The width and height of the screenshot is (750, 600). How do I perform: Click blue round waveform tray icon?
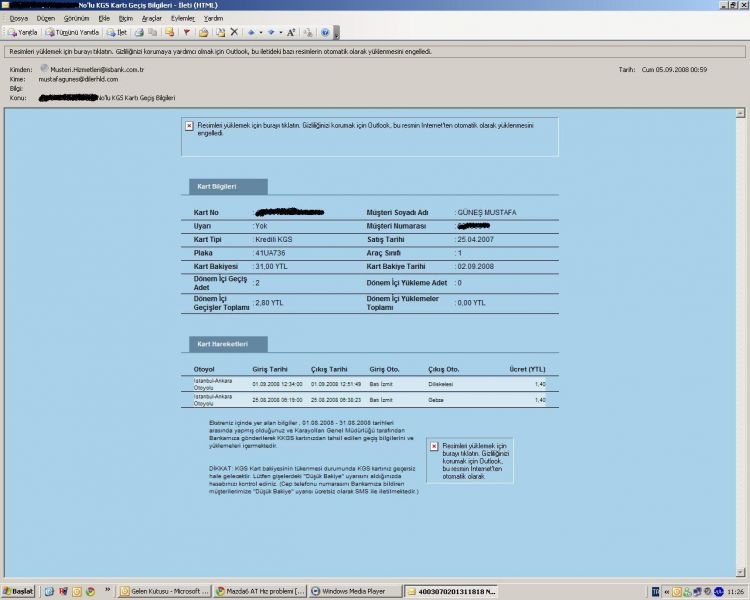pyautogui.click(x=718, y=592)
